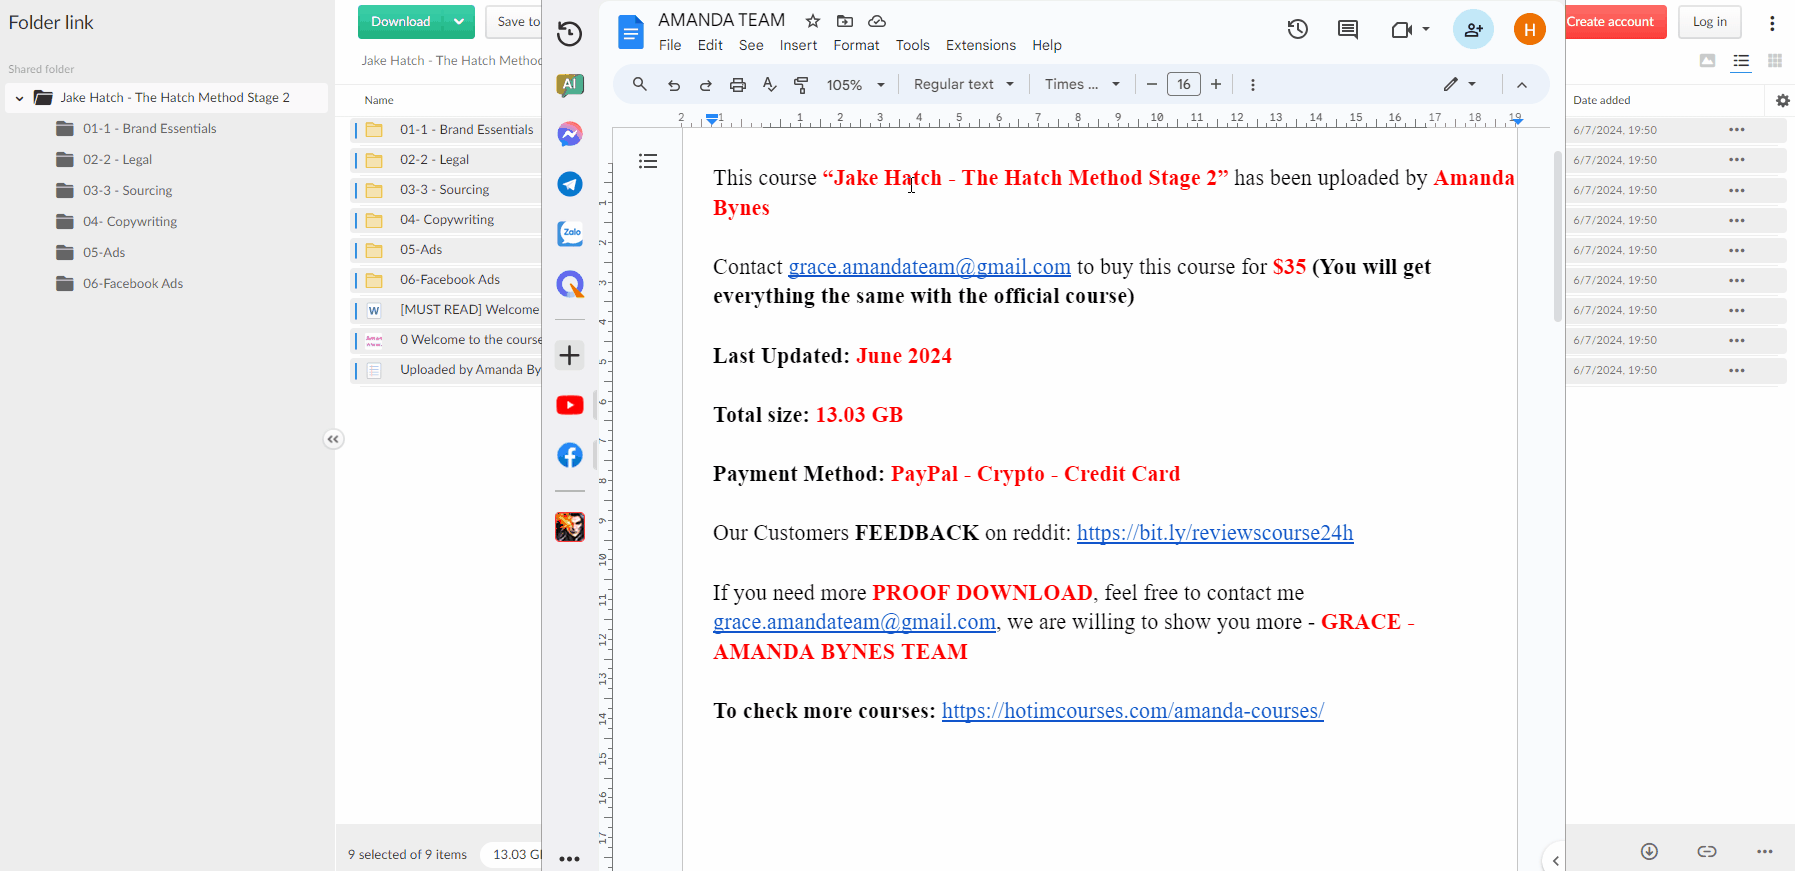Click the print icon in toolbar
The width and height of the screenshot is (1795, 871).
coord(738,85)
